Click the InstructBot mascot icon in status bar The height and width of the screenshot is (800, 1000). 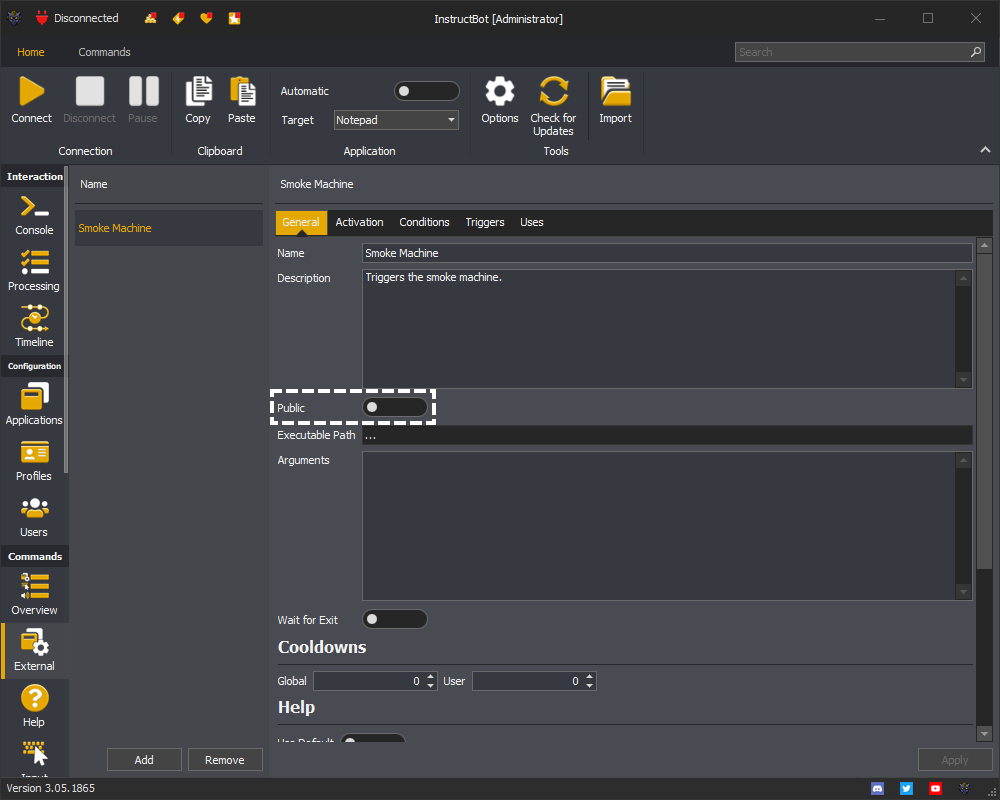tap(964, 789)
